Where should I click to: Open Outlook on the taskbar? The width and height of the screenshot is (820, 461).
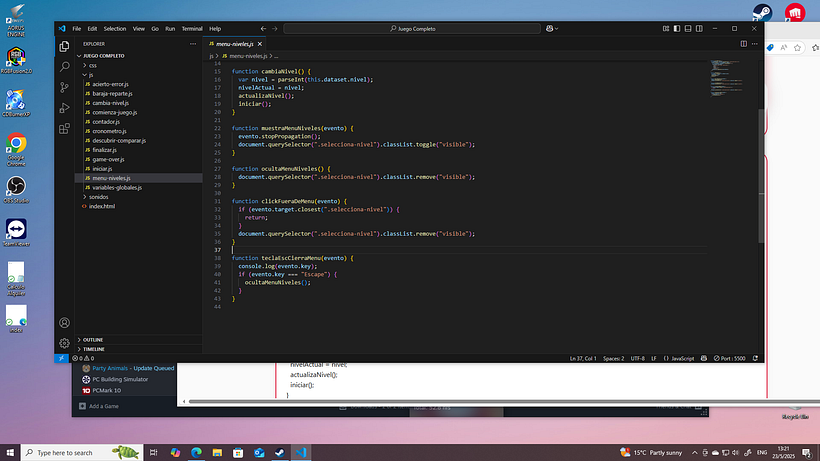(x=259, y=453)
